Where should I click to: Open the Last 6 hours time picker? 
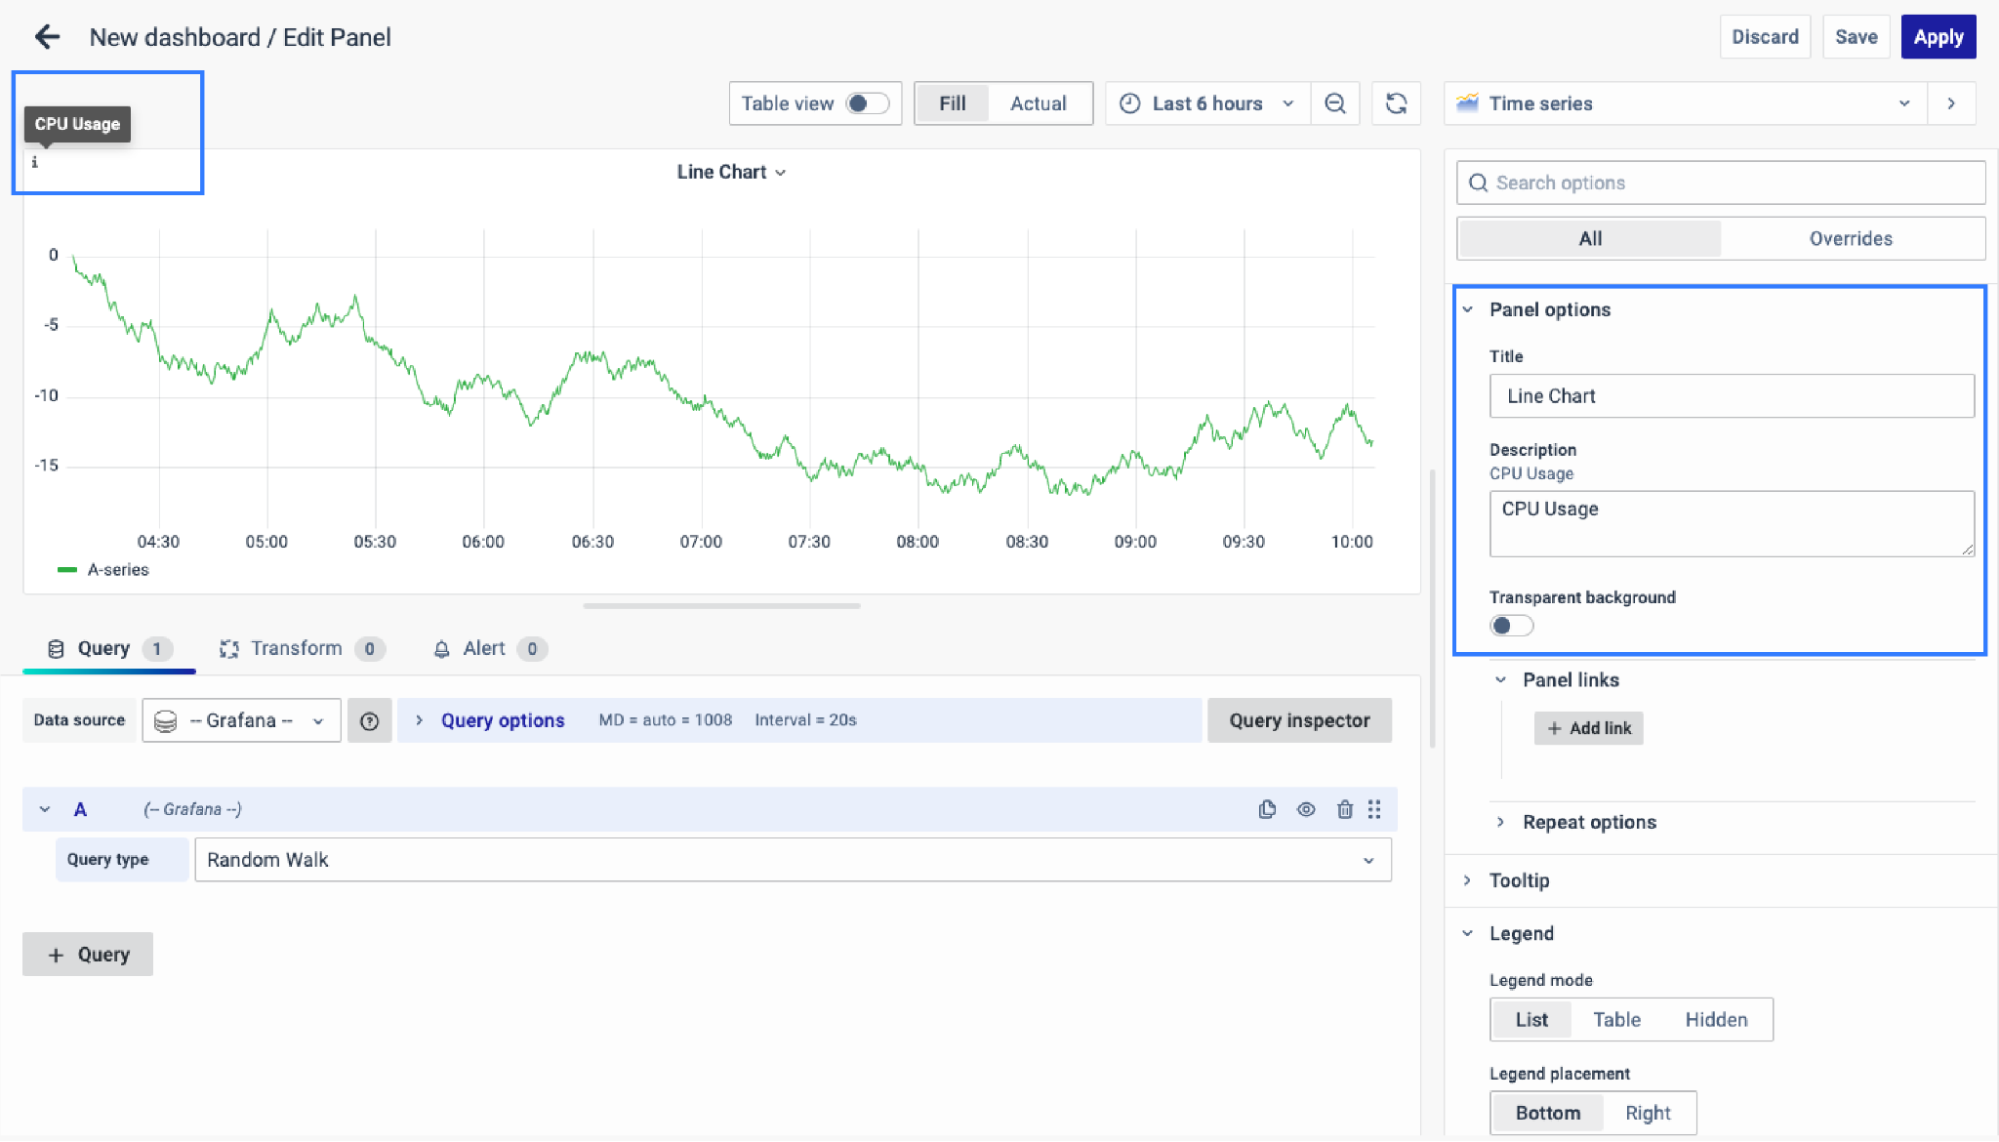[1207, 104]
